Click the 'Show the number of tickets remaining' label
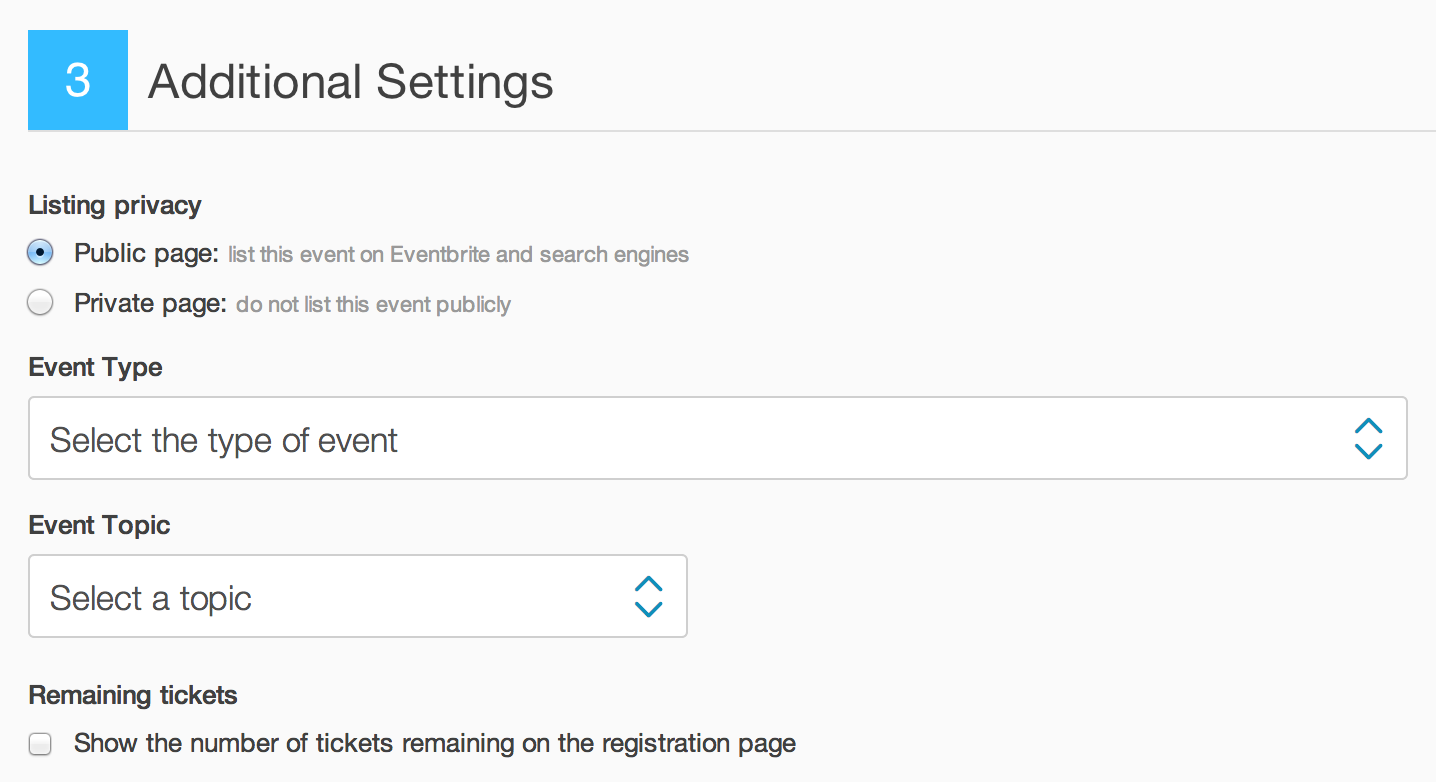Screen dimensions: 1436x782 click(x=435, y=744)
